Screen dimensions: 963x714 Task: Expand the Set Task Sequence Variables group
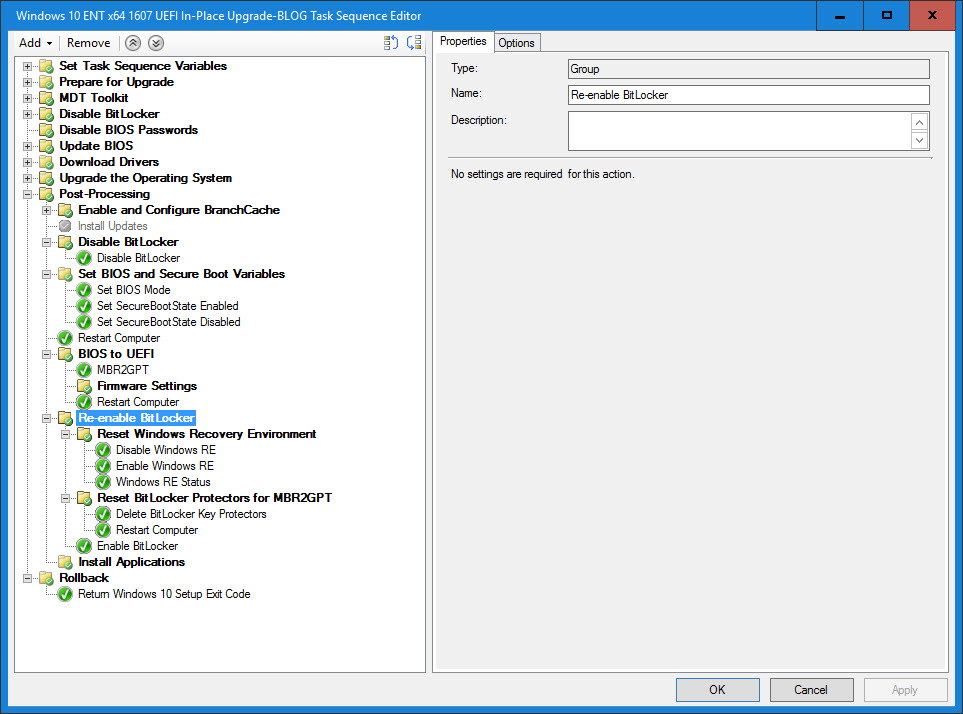[28, 66]
